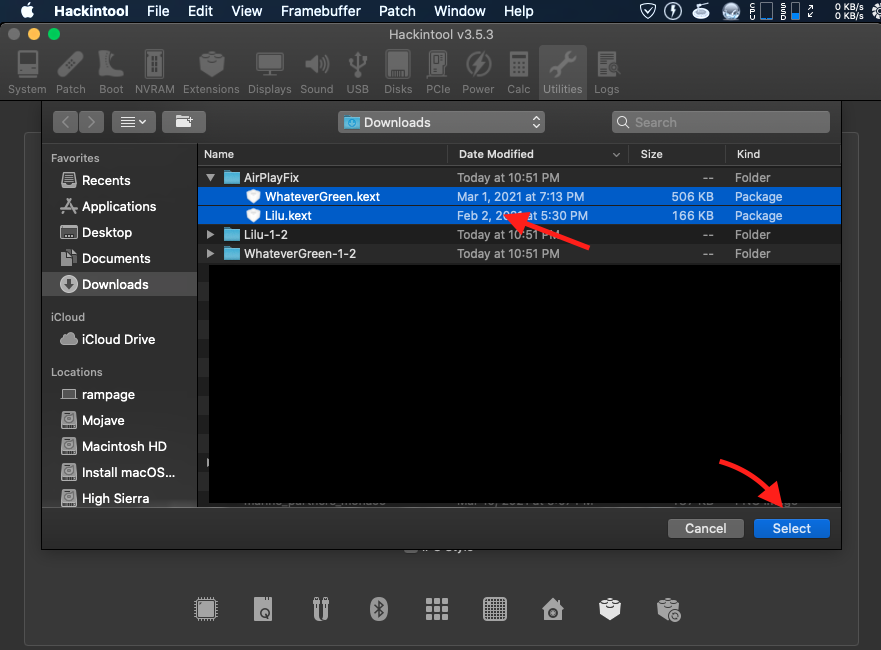
Task: Open the Logs toolbar section
Action: 607,72
